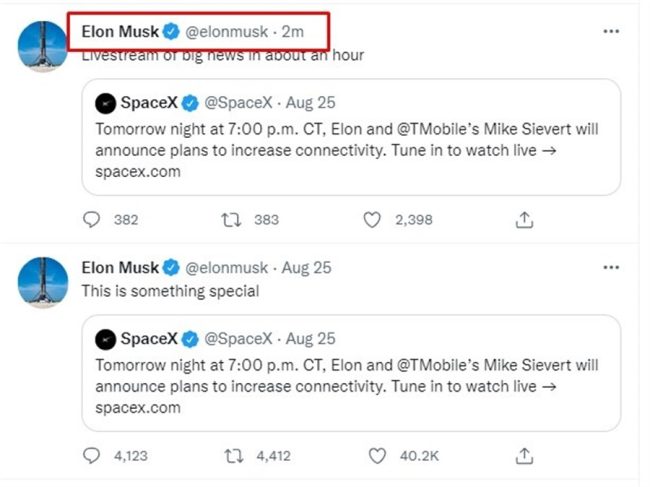The image size is (650, 487).
Task: Share the 'This is something special' tweet
Action: coord(524,456)
